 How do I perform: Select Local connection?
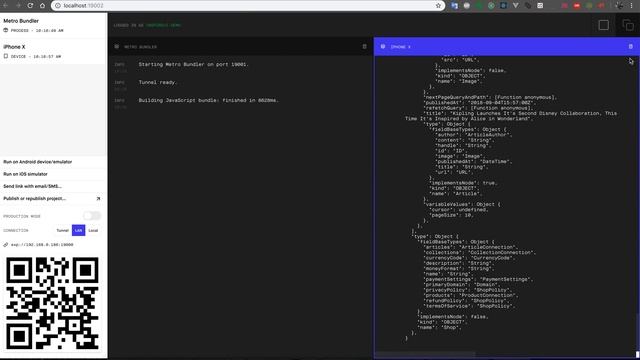point(93,231)
